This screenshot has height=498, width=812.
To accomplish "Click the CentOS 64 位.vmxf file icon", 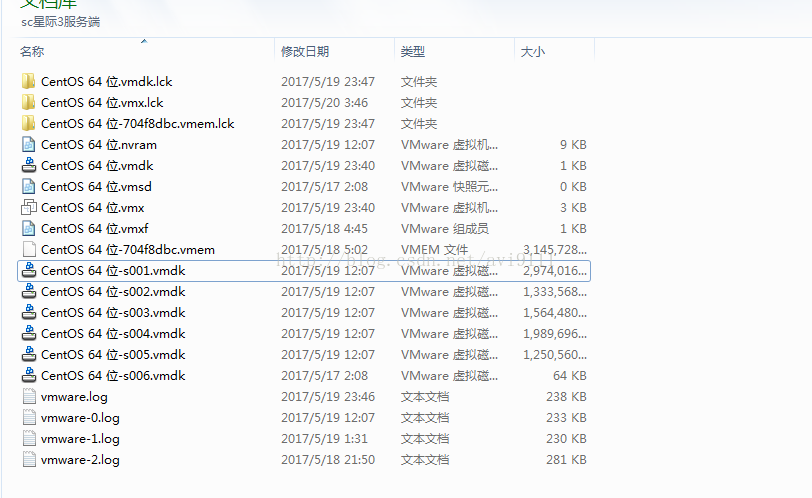I will [x=28, y=228].
